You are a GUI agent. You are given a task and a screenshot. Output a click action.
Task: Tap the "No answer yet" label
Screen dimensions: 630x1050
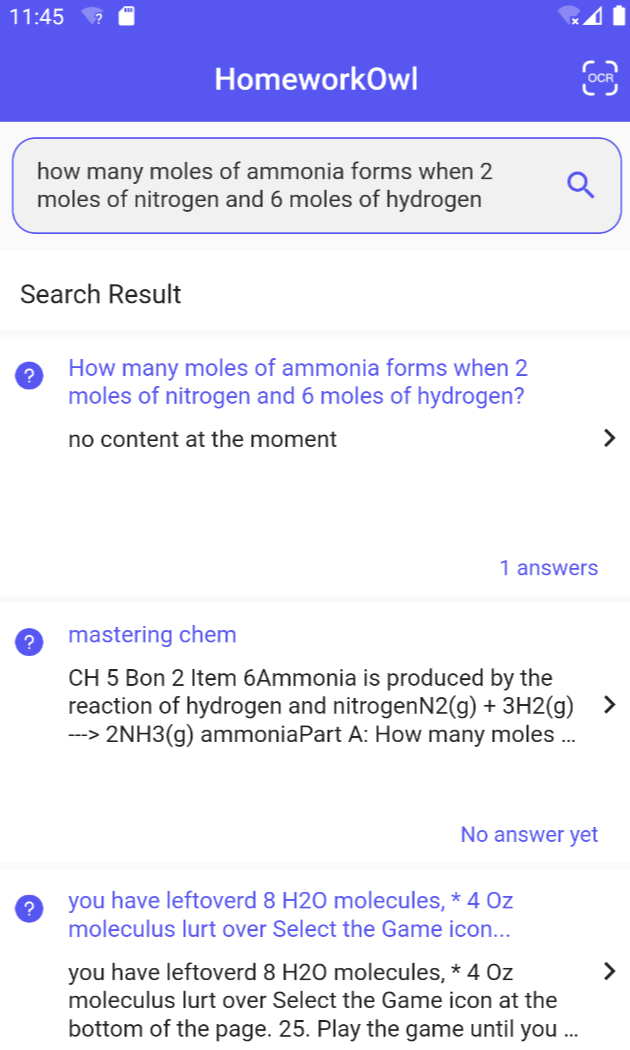(529, 834)
